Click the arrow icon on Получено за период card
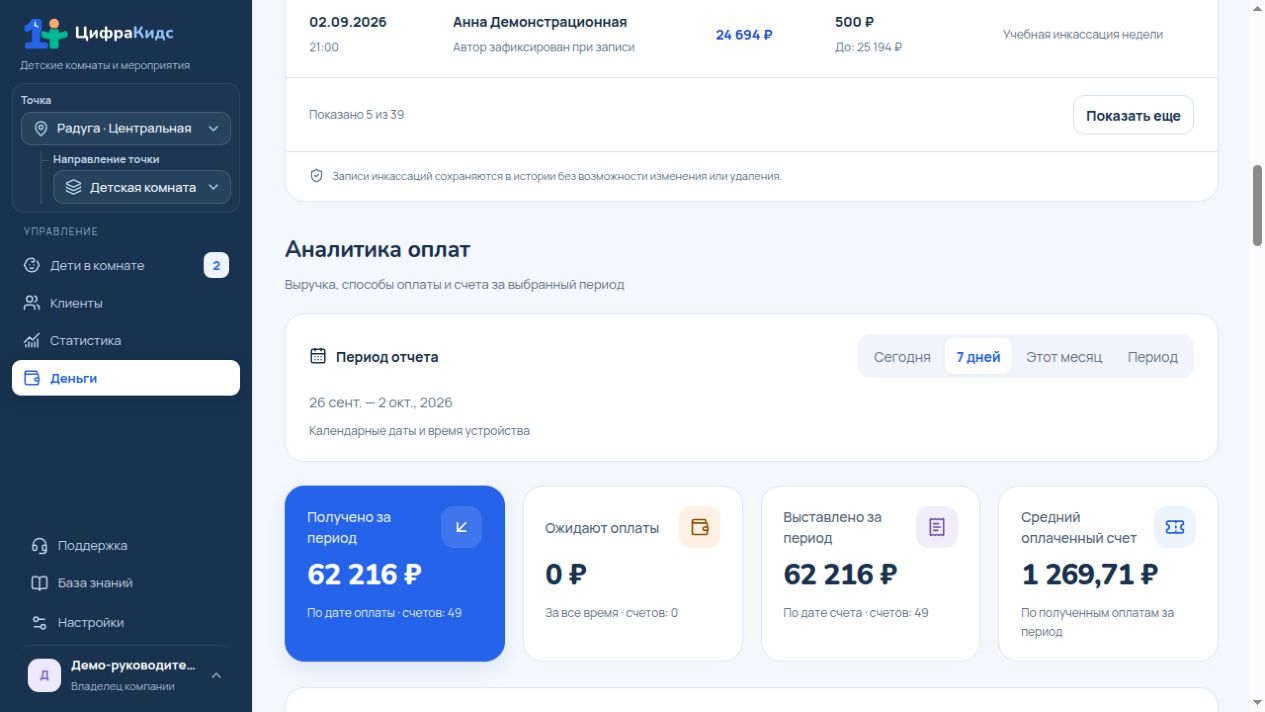Viewport: 1265px width, 712px height. pyautogui.click(x=461, y=527)
